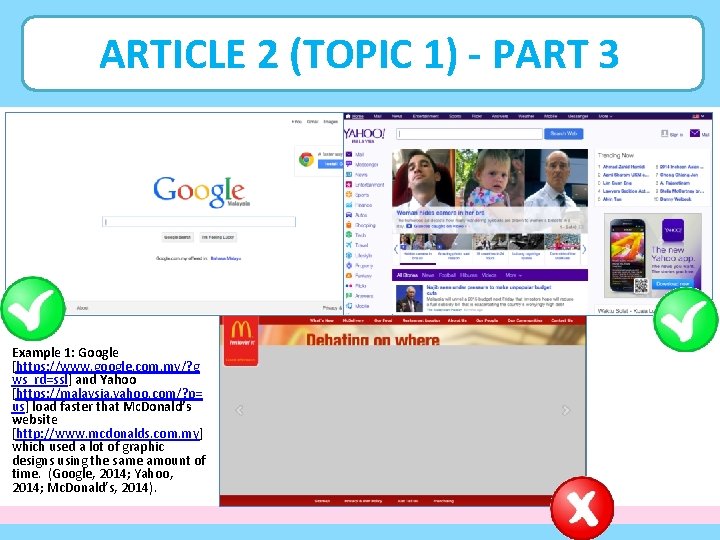Open Entertainment icon in Yahoo sidebar
The image size is (720, 540).
(349, 185)
